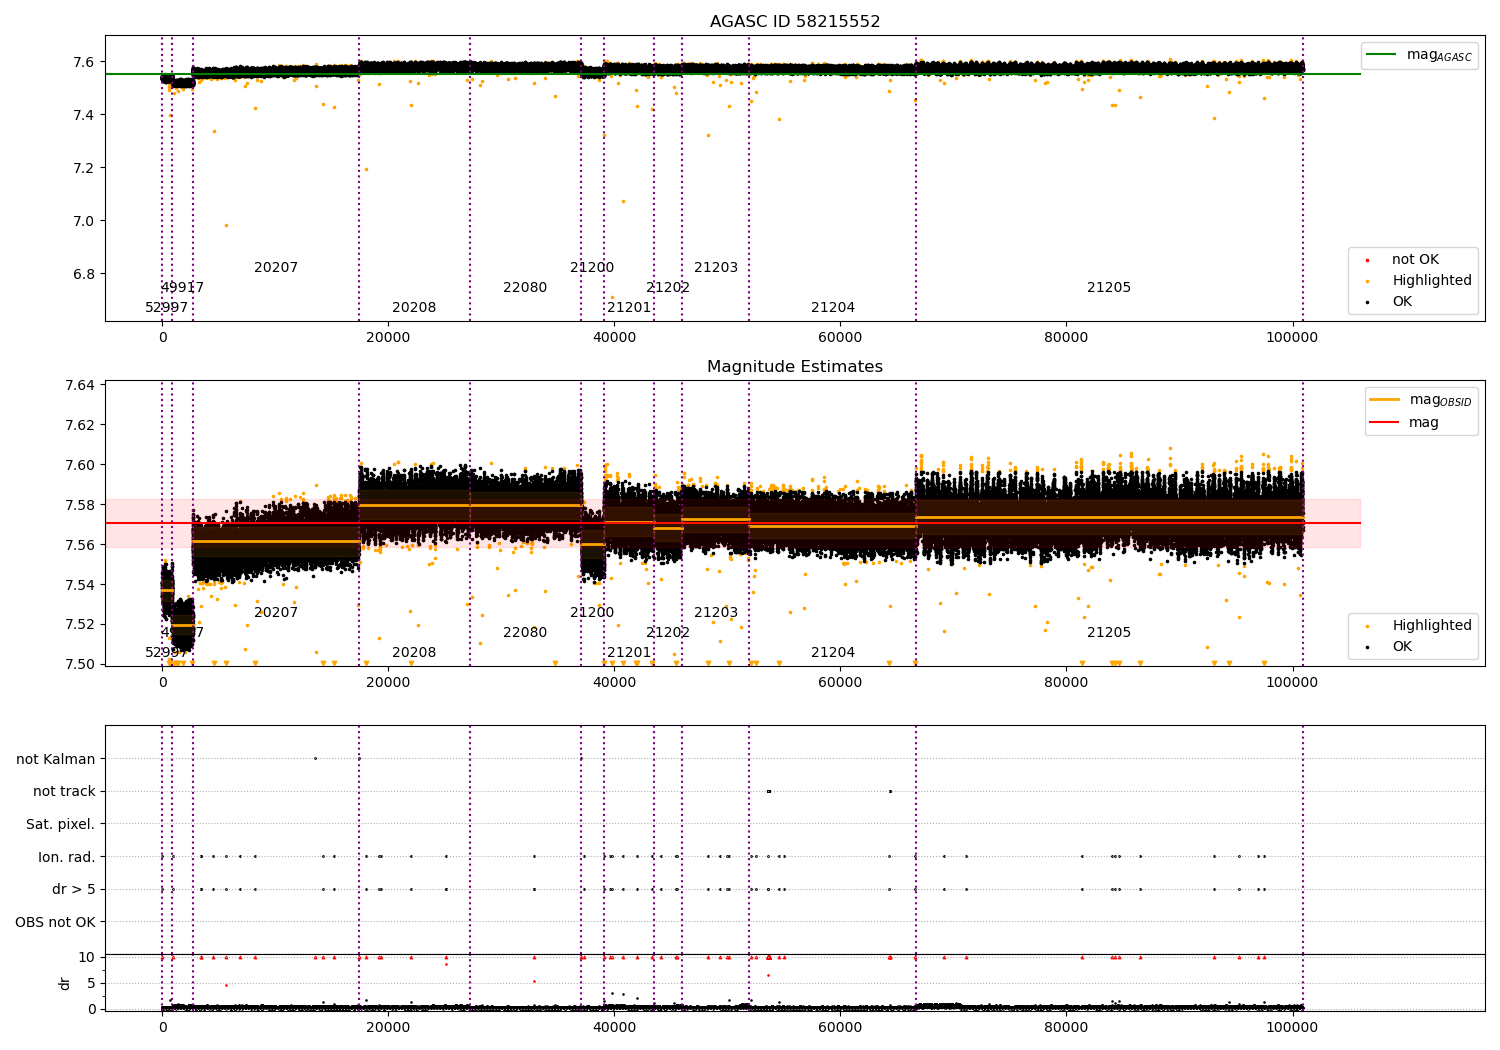The image size is (1500, 1050).
Task: Click OBSID label 21203 in middle plot
Action: pos(716,613)
